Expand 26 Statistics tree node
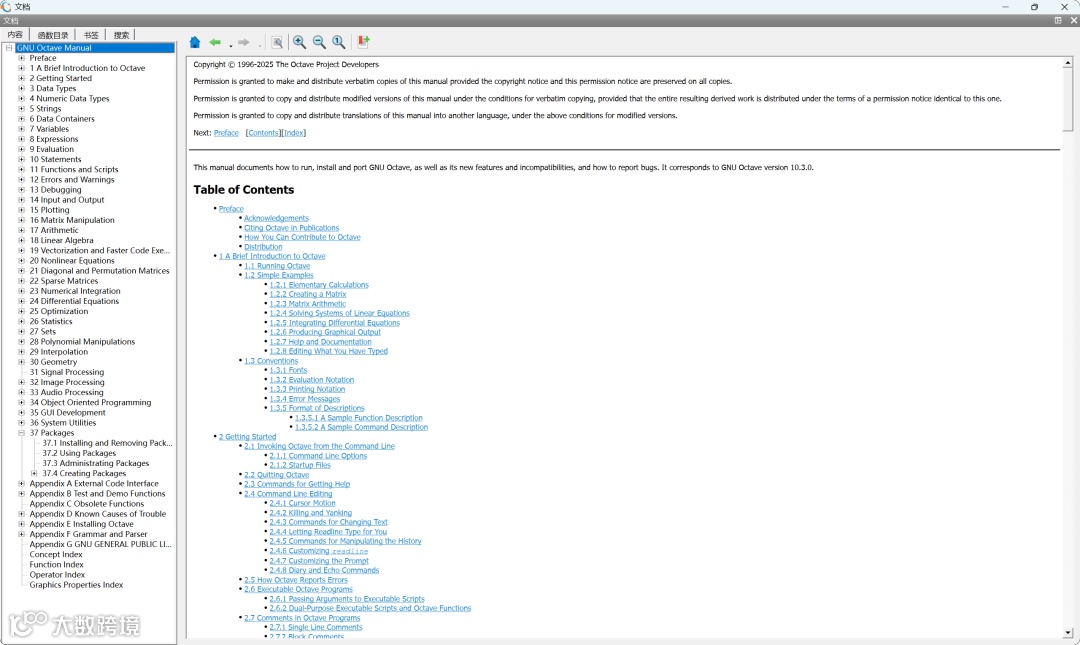 pos(21,322)
